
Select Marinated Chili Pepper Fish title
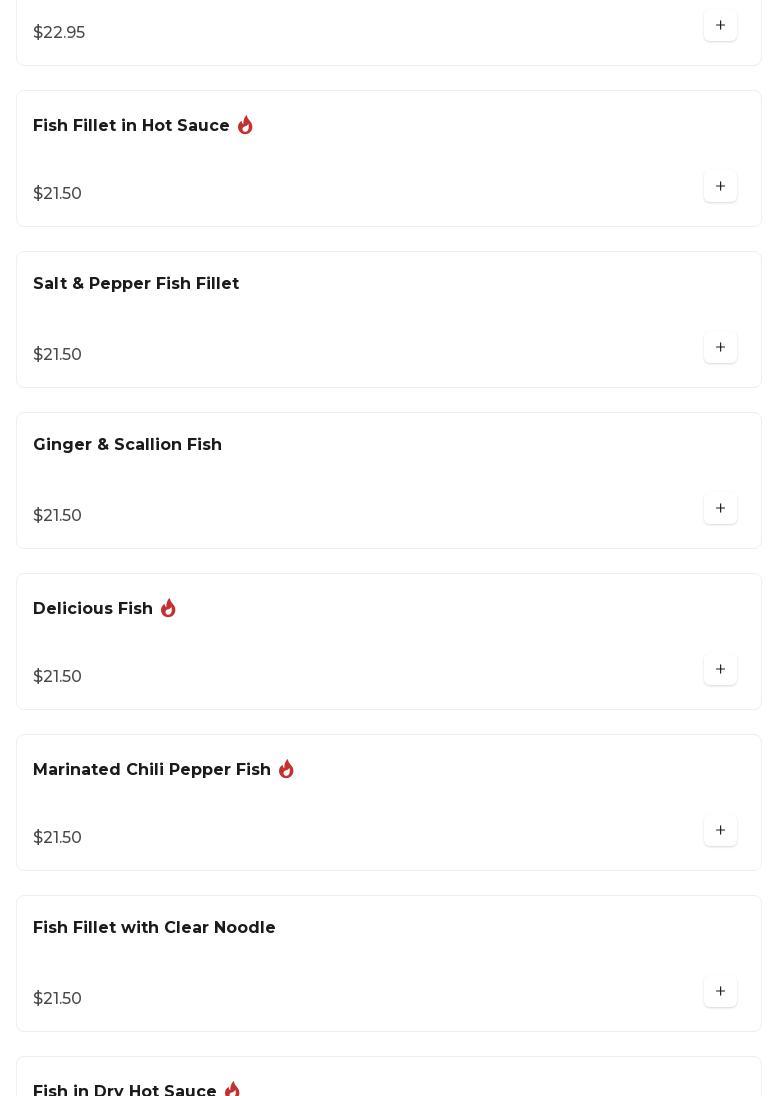[x=152, y=770]
